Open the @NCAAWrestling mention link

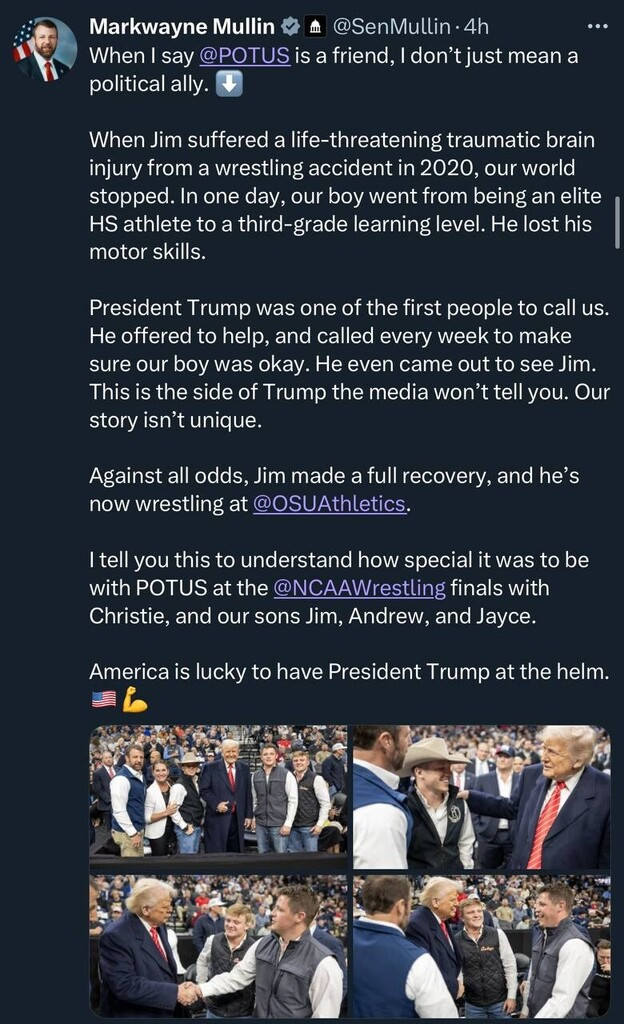click(359, 588)
